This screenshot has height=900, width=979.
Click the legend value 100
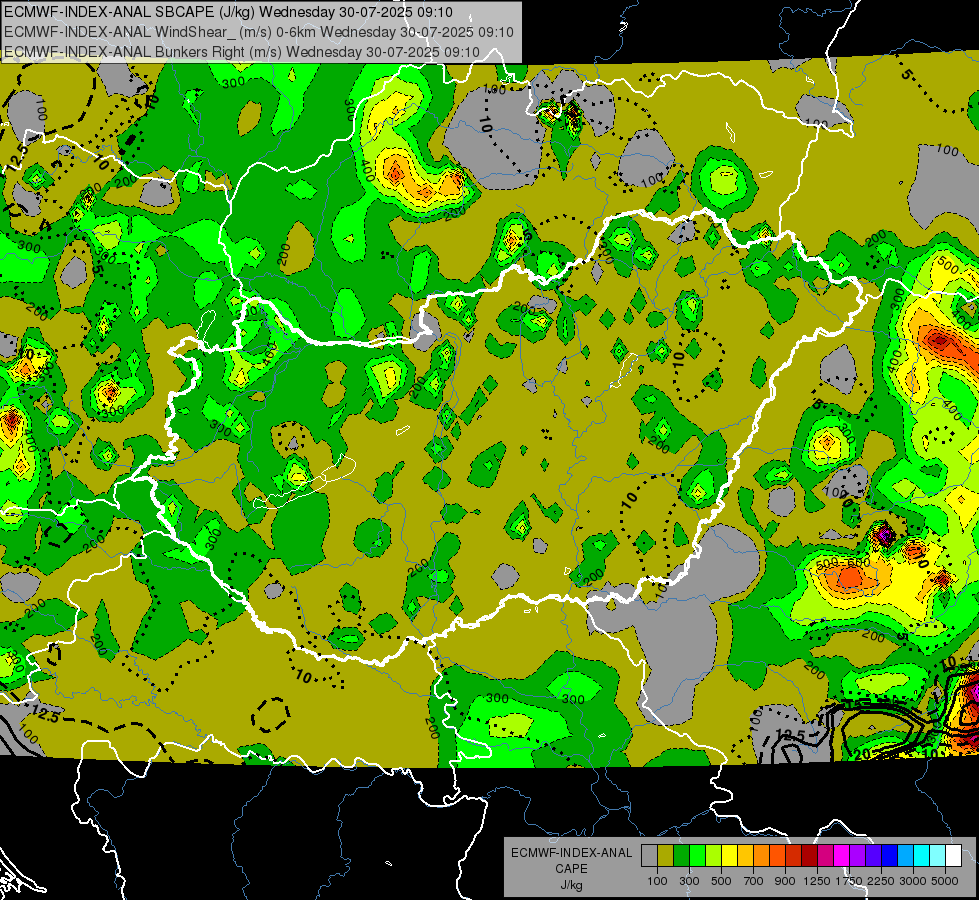[x=657, y=881]
